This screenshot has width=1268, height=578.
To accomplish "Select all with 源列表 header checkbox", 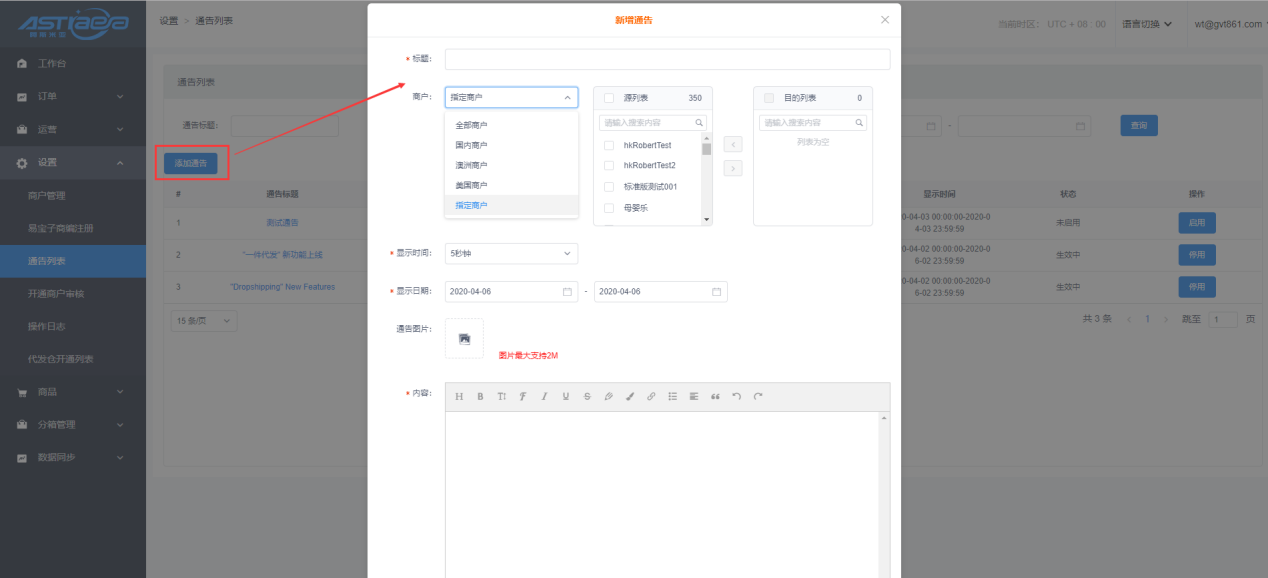I will (609, 98).
